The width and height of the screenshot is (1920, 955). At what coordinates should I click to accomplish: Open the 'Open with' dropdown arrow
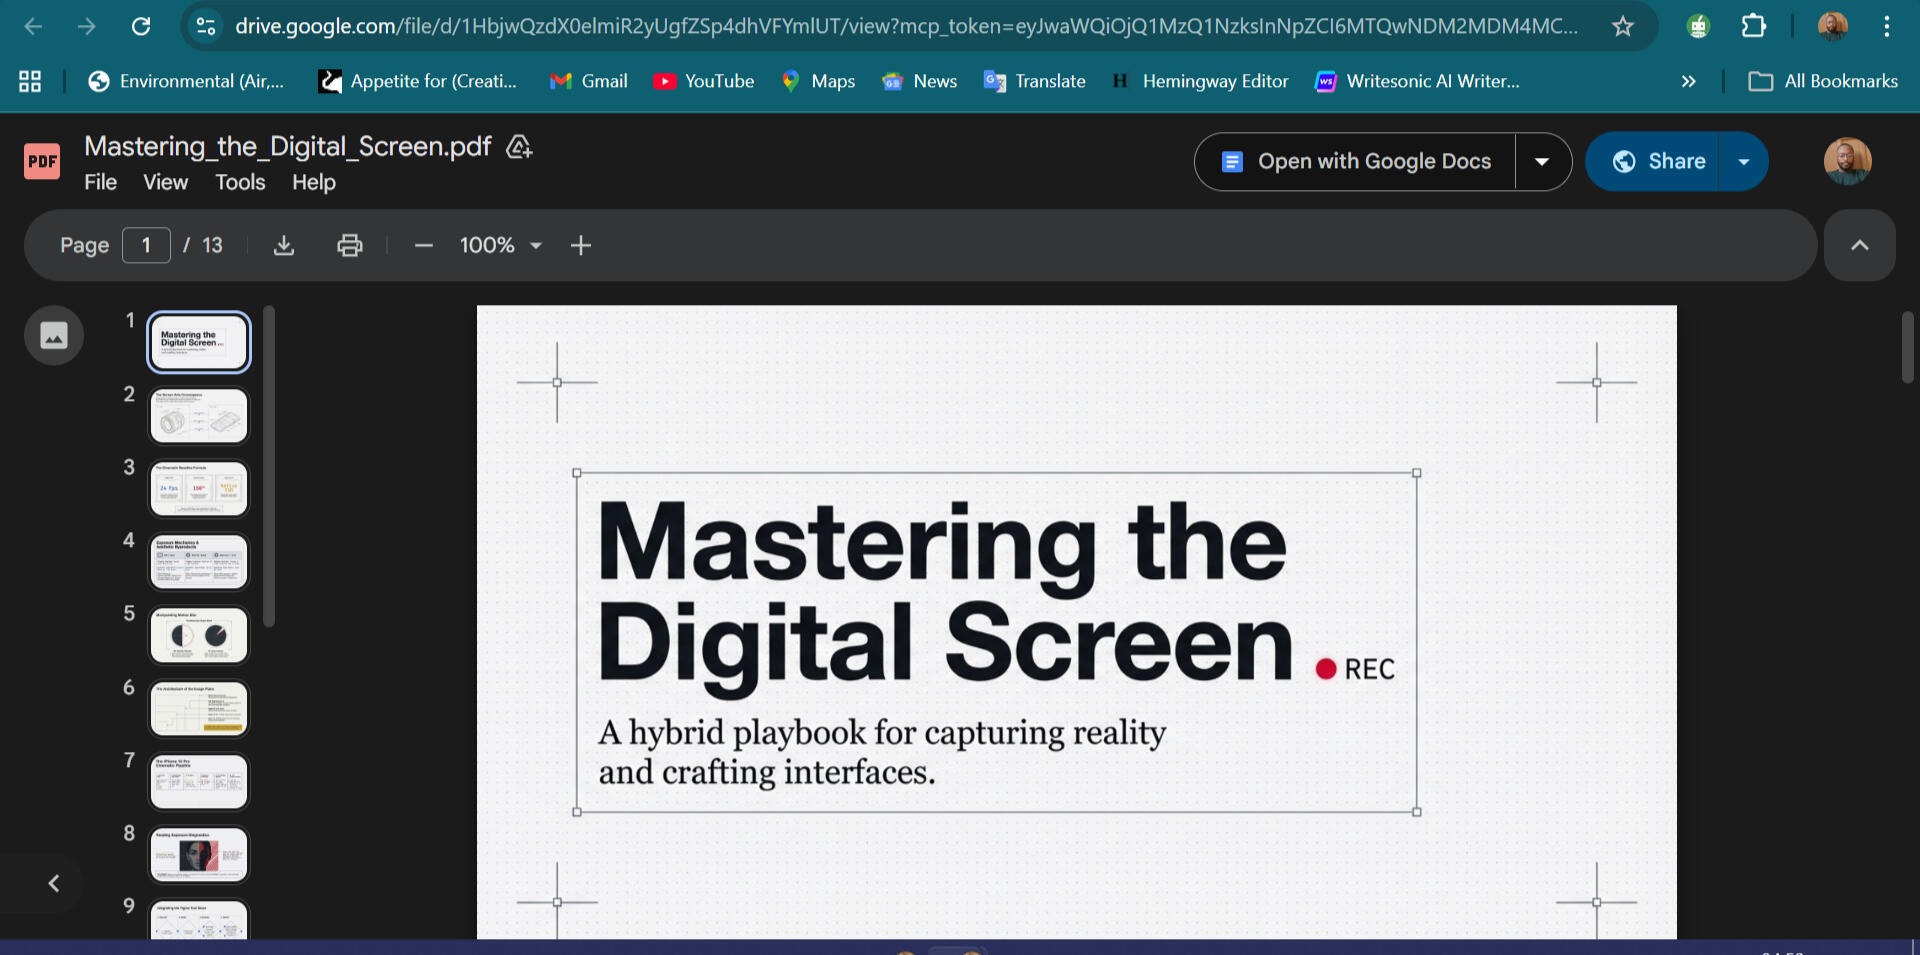(1542, 161)
